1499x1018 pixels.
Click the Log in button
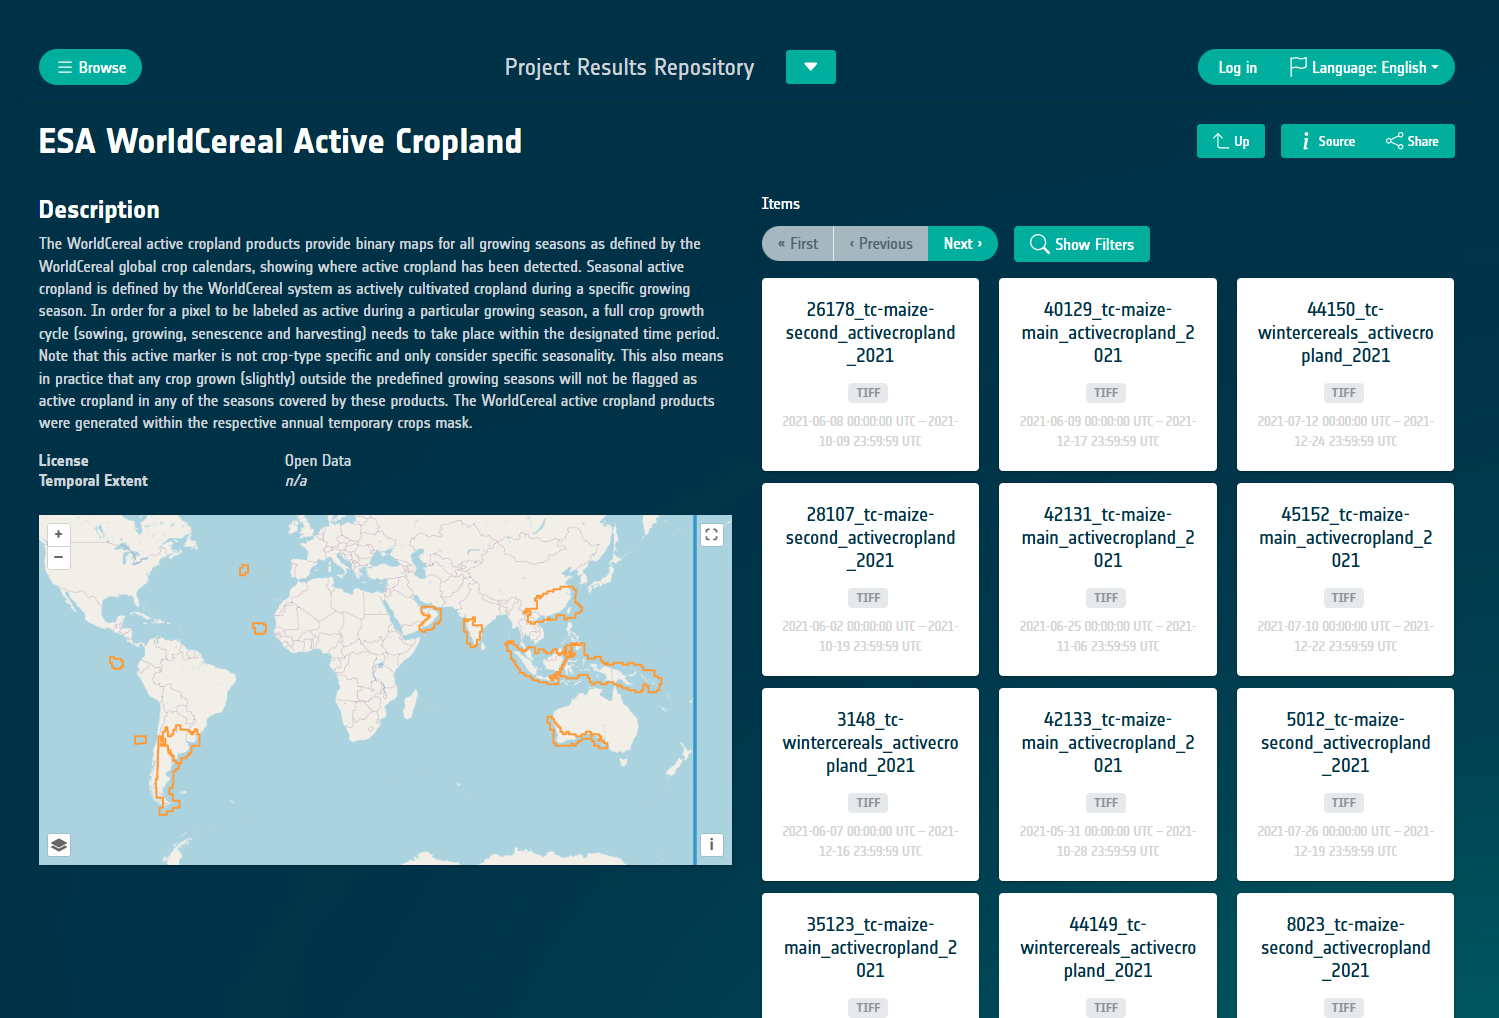1237,68
